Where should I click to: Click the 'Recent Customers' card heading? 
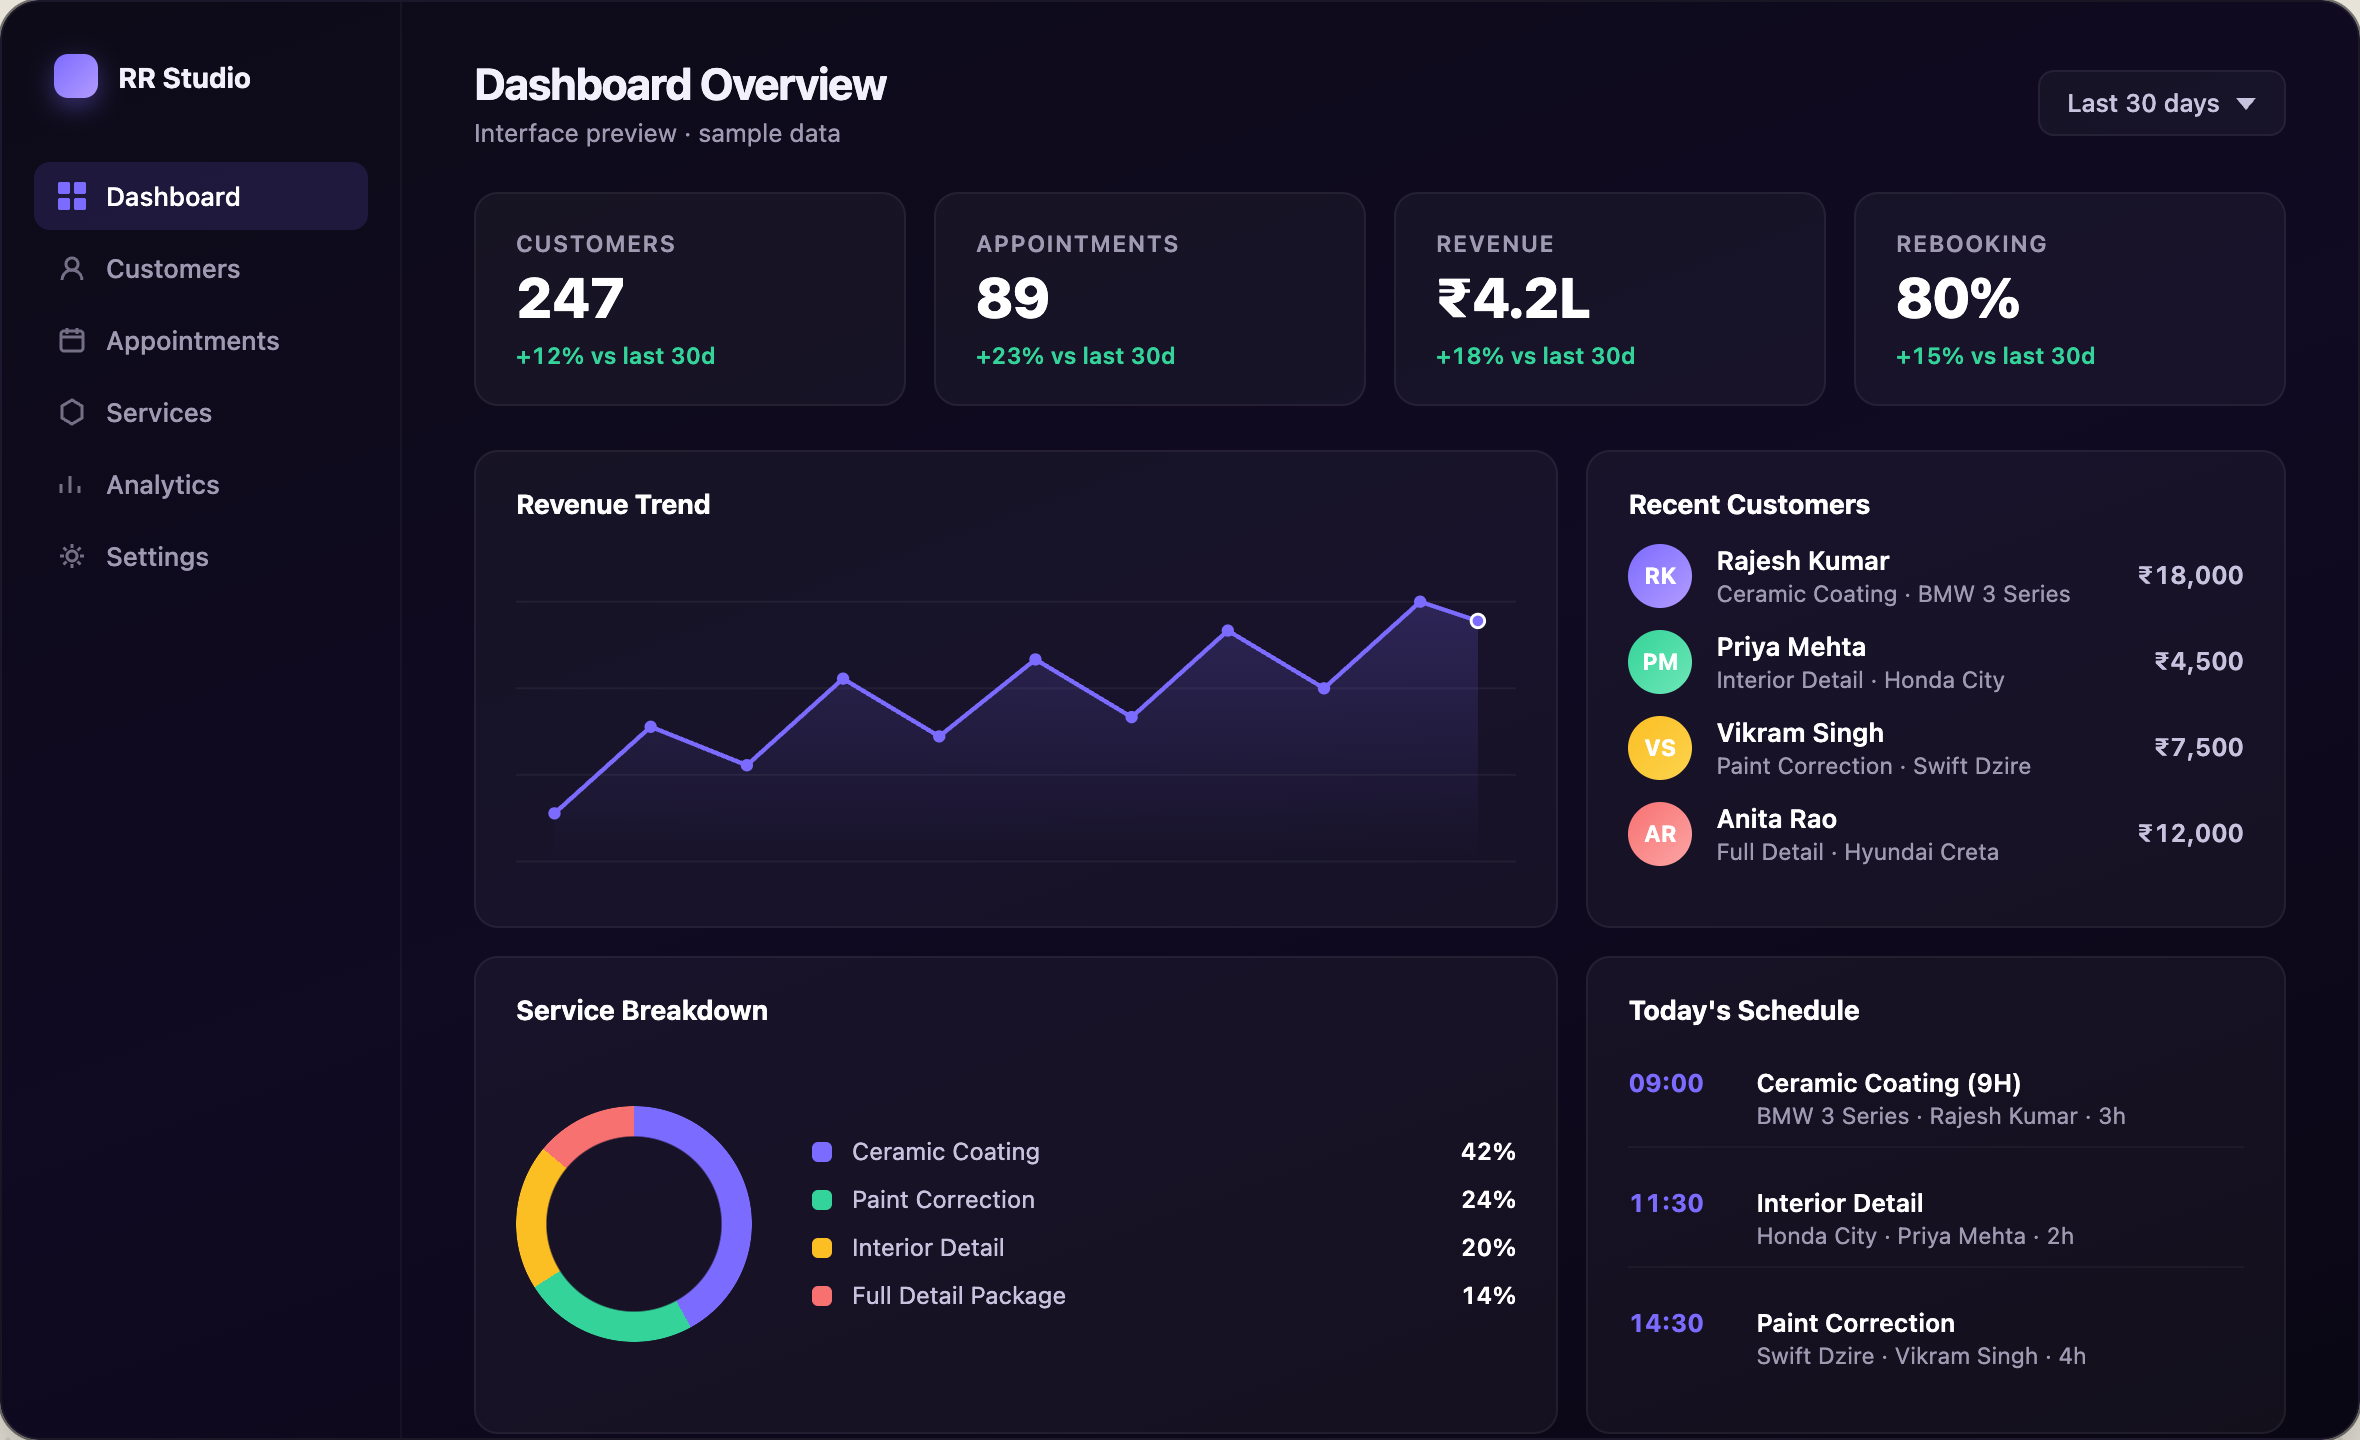point(1749,505)
